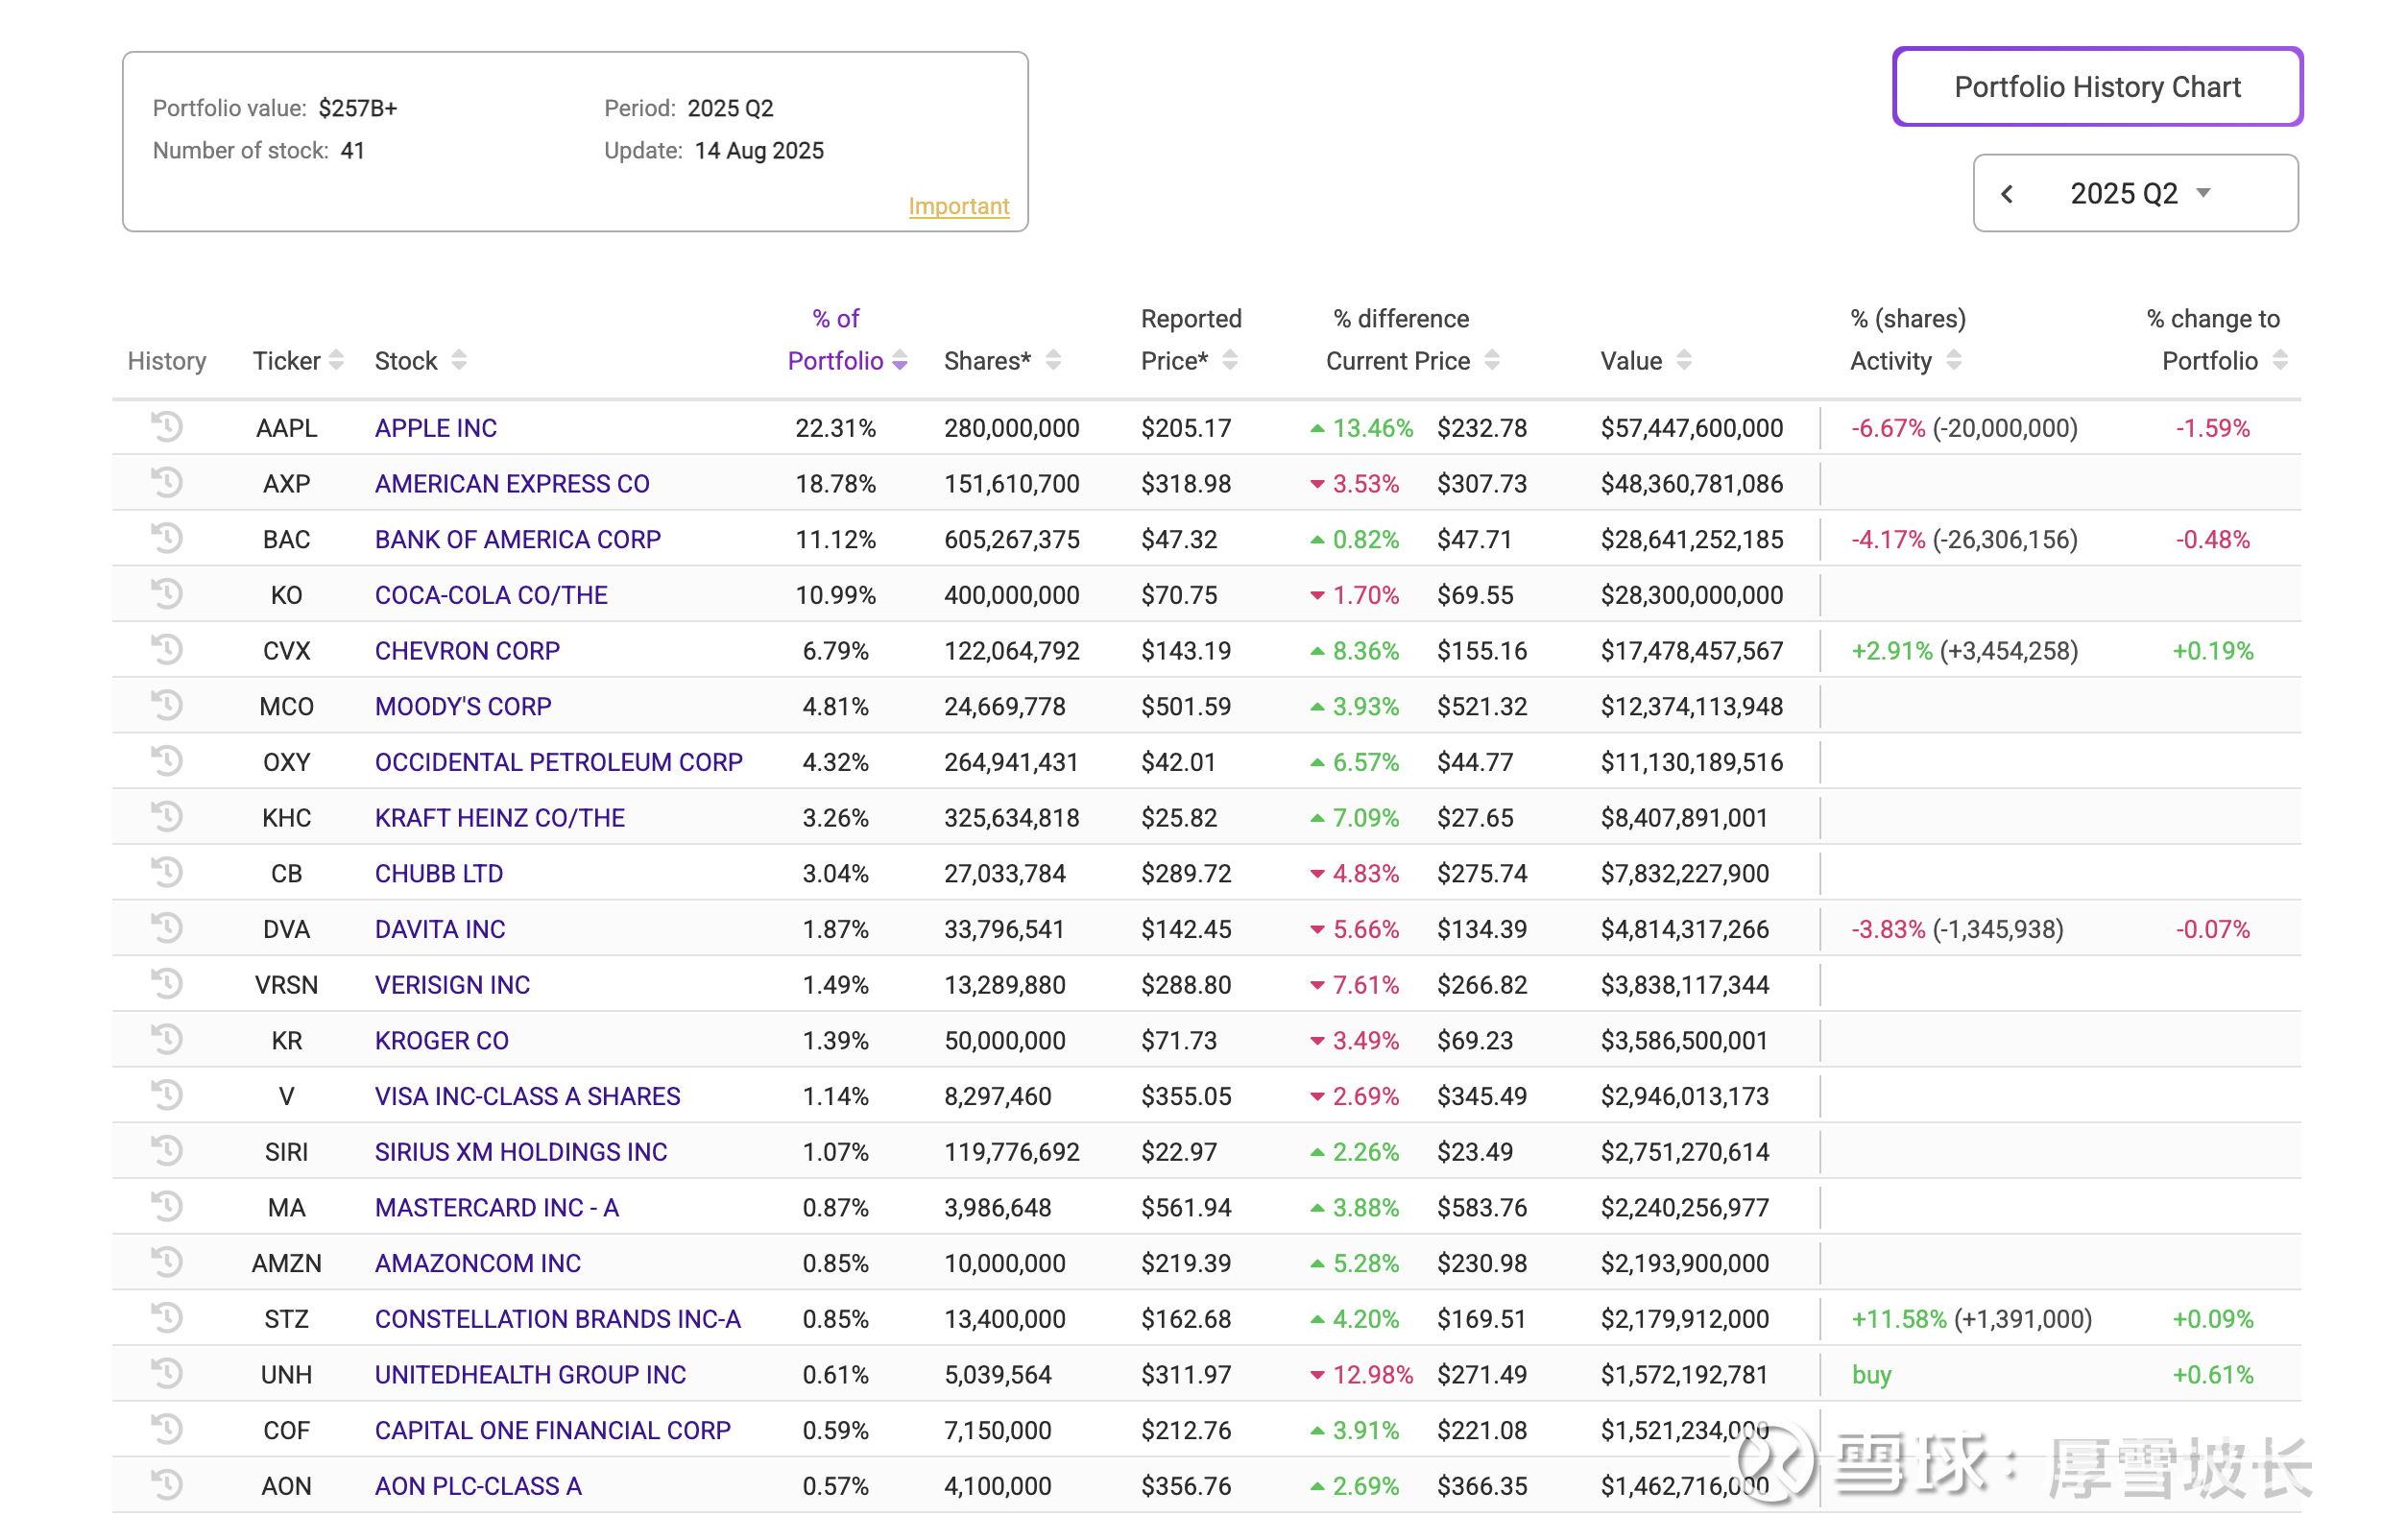Sort table by Value column
2383x1540 pixels.
pos(1645,361)
